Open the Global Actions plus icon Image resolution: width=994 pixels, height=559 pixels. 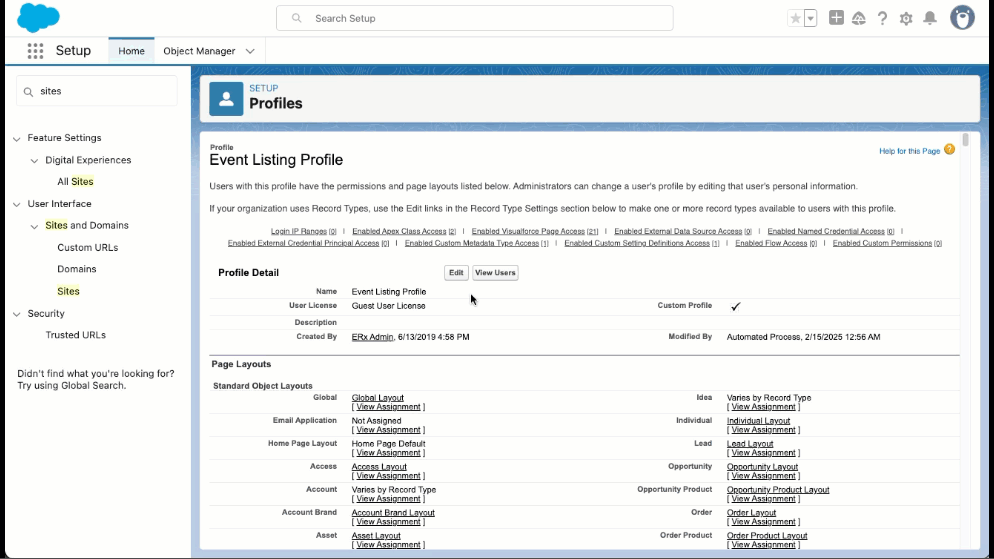(836, 18)
